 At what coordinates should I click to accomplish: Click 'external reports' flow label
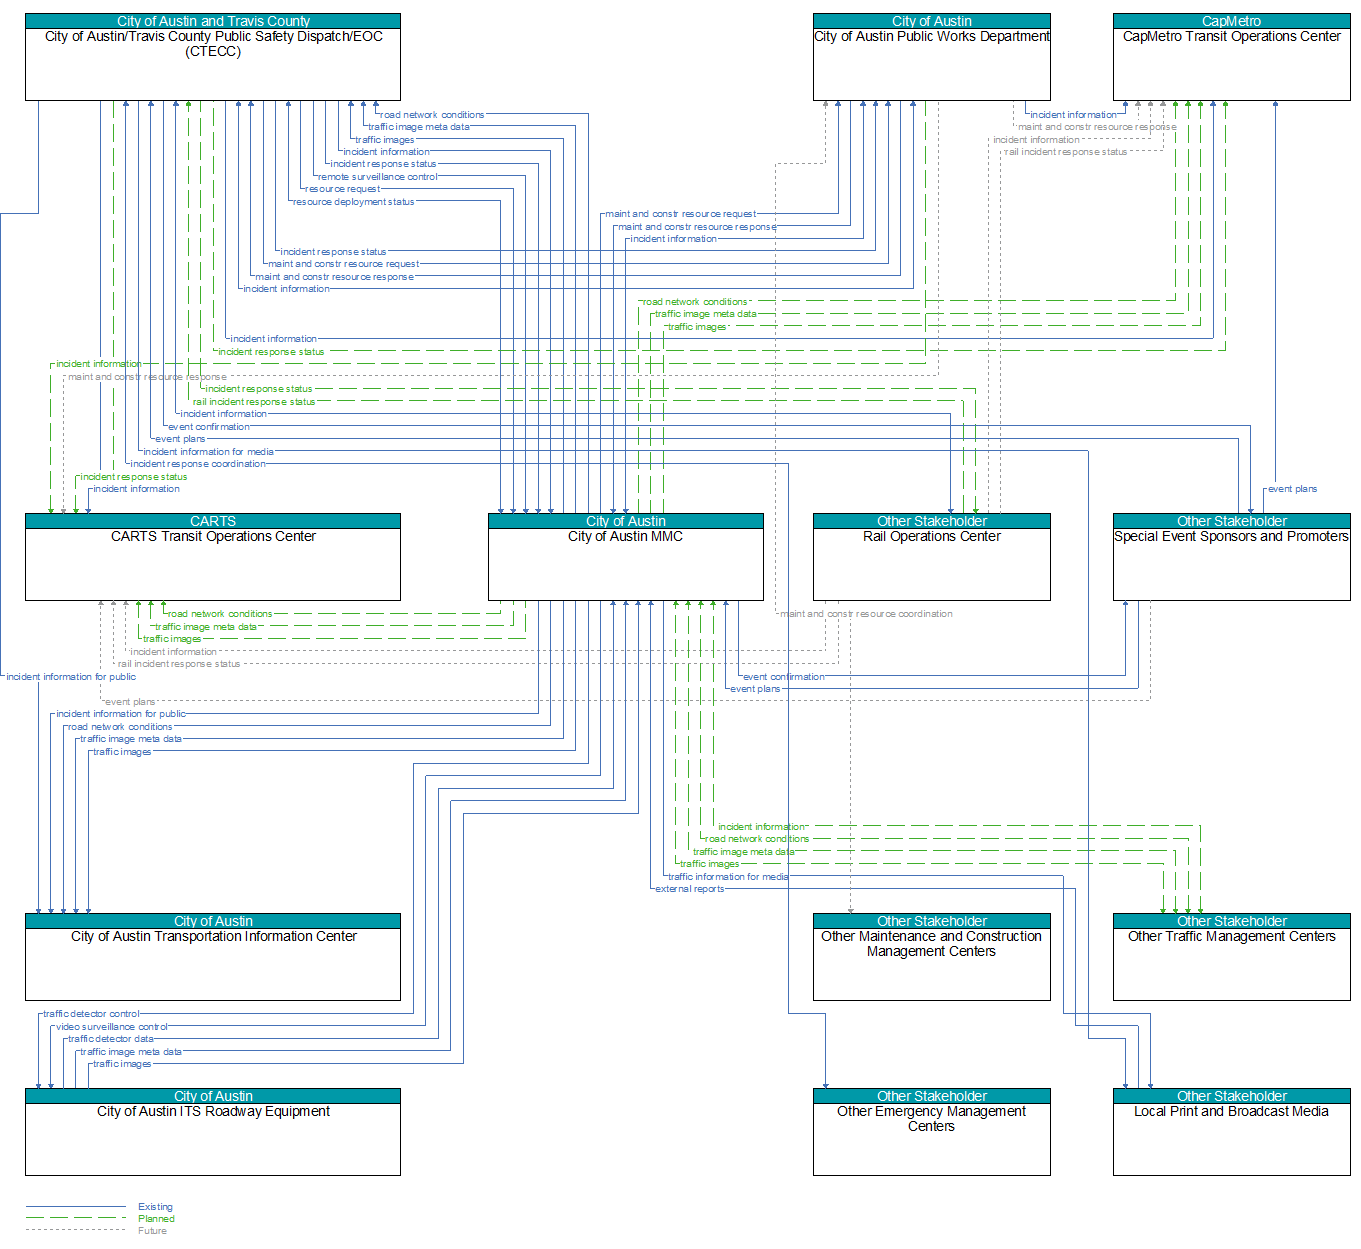click(689, 889)
